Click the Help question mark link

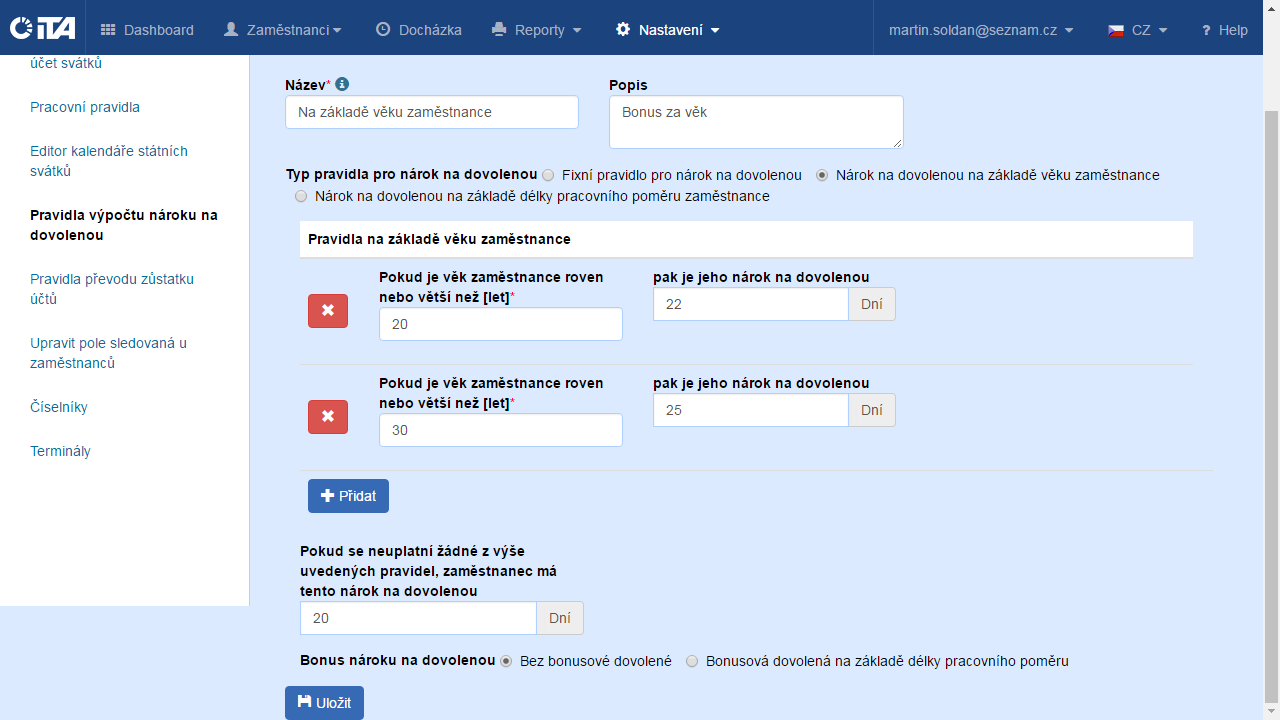pos(1224,30)
